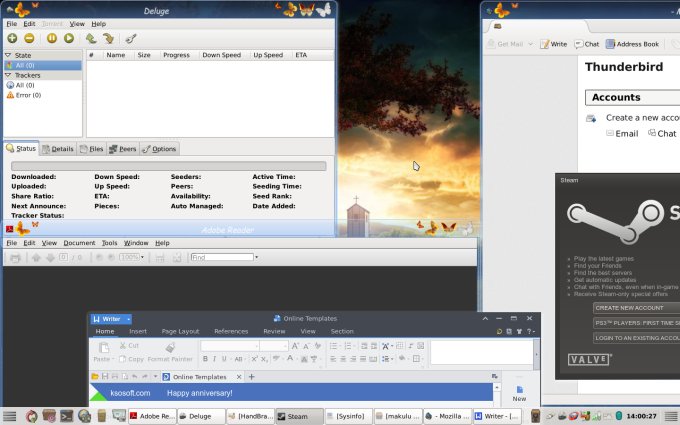Switch to the Peers tab in Deluge
This screenshot has height=425, width=680.
[122, 149]
